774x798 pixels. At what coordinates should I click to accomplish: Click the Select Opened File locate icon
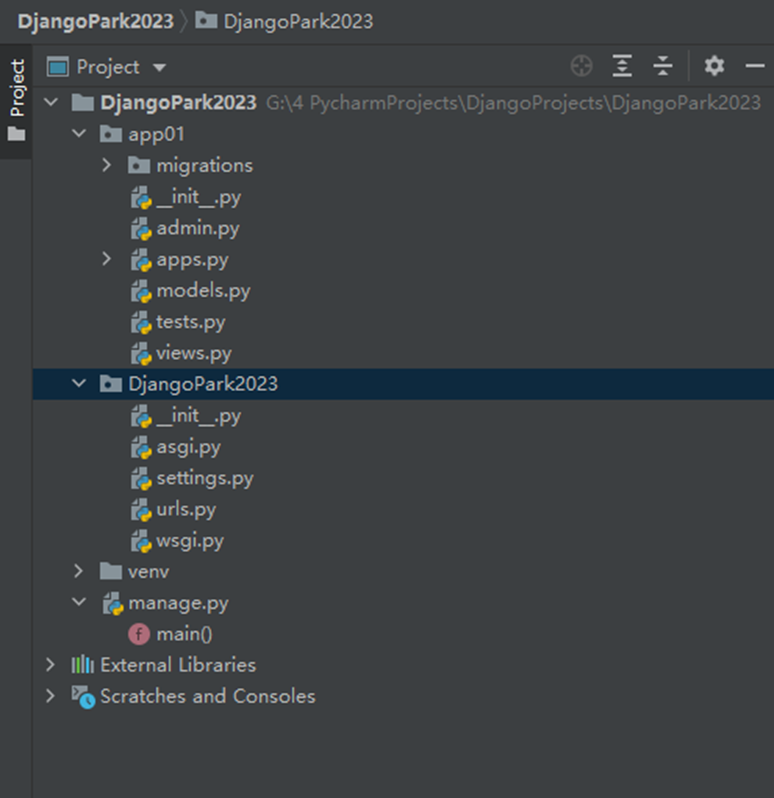[581, 66]
